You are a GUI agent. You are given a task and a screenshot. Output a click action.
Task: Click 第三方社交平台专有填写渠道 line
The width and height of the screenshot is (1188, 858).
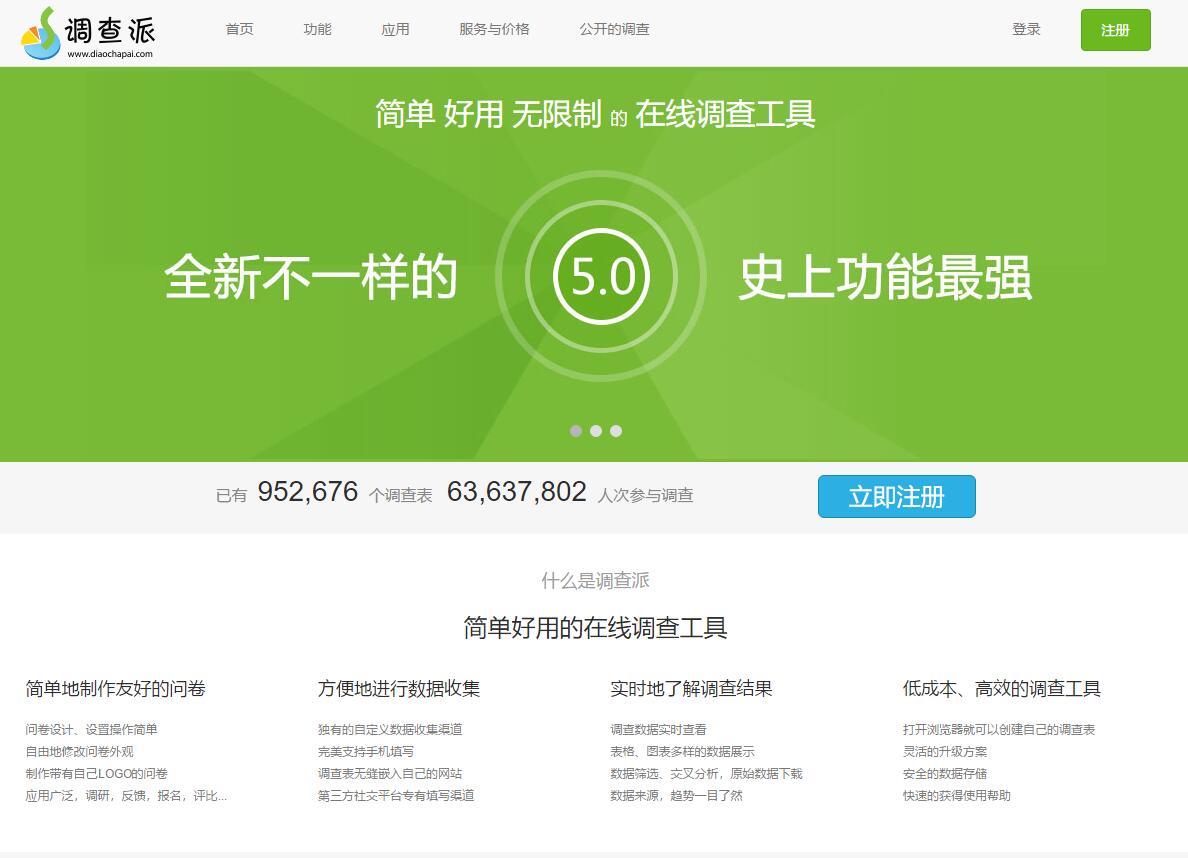coord(395,795)
